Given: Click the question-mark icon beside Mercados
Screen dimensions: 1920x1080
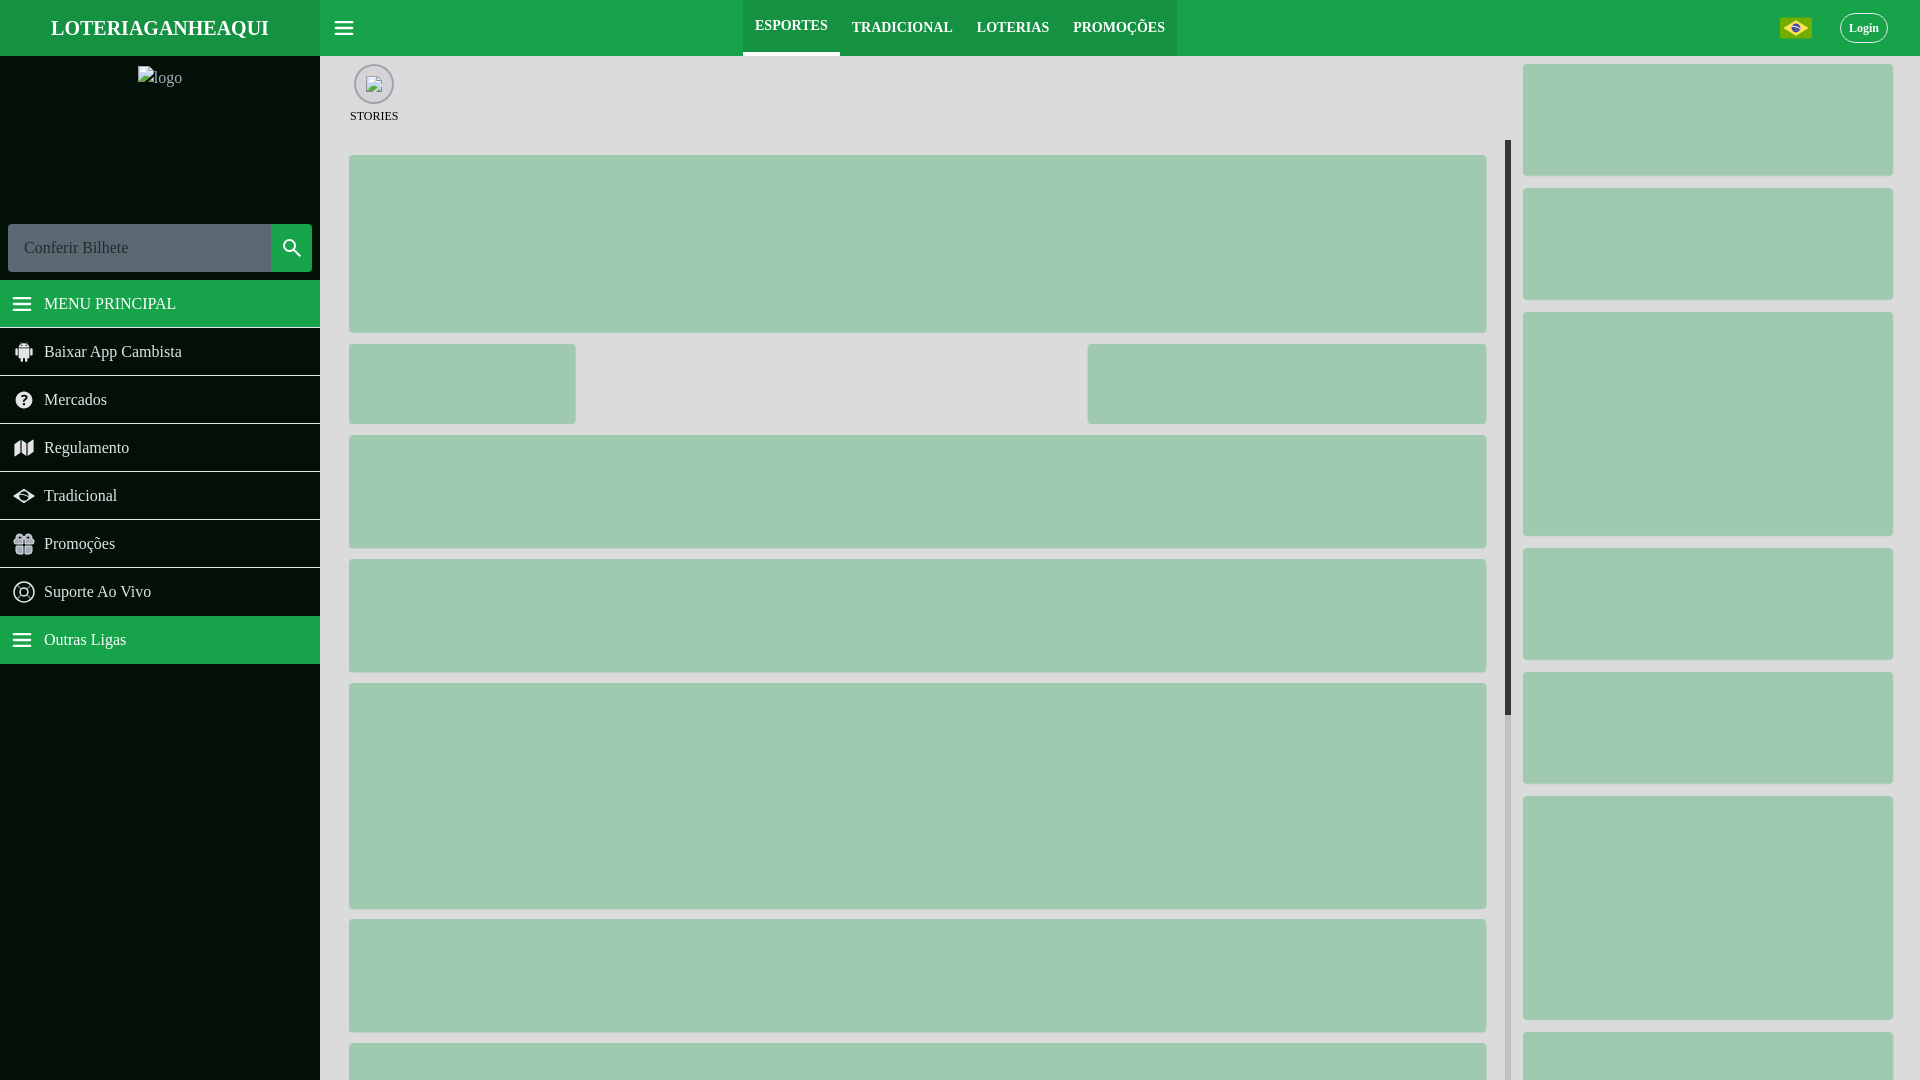Looking at the screenshot, I should click(24, 400).
